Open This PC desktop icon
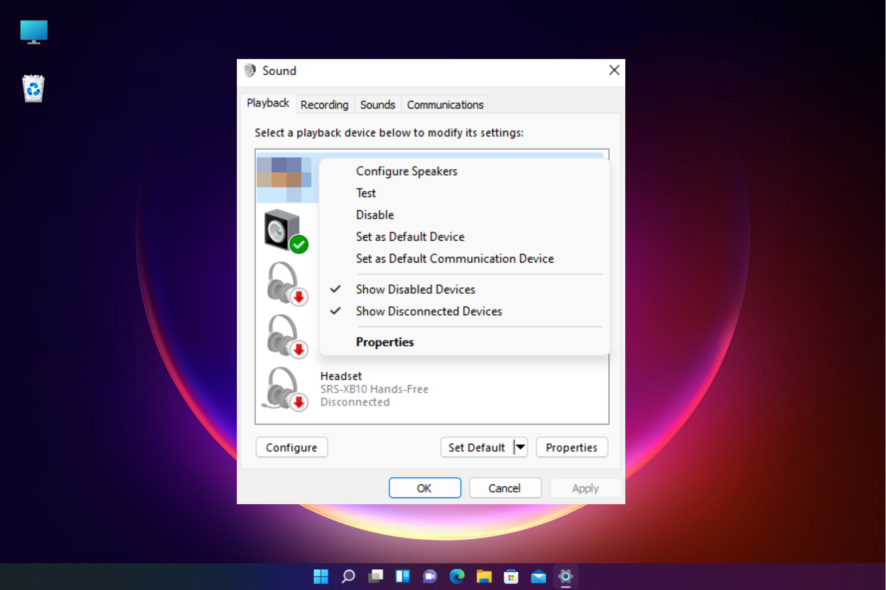The height and width of the screenshot is (590, 886). pos(33,32)
